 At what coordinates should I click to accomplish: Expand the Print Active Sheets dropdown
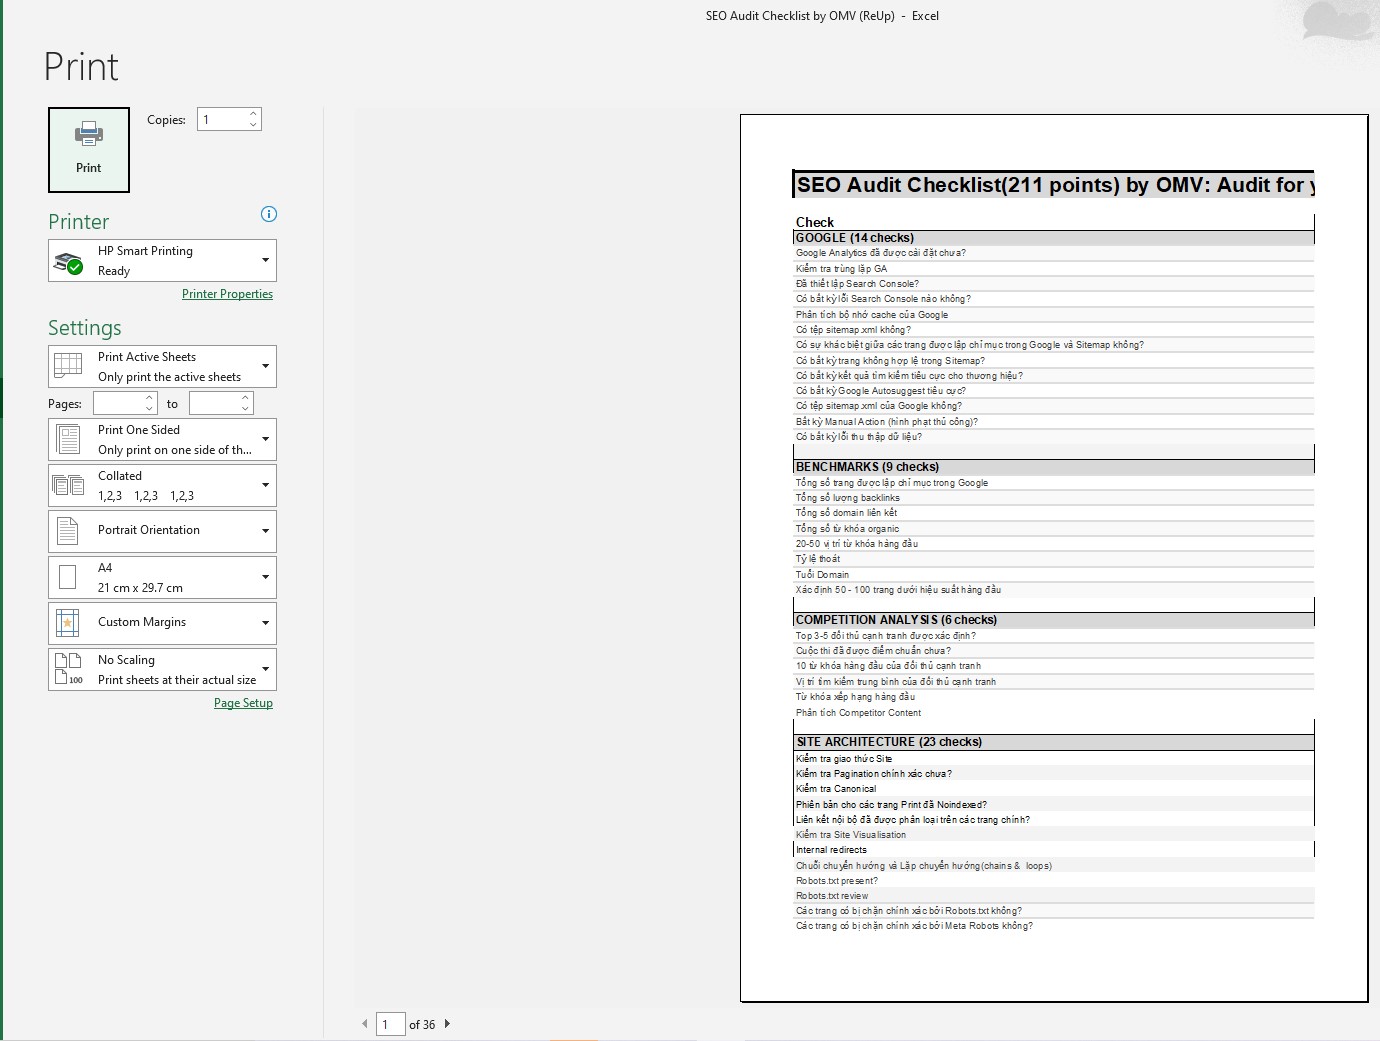coord(265,366)
